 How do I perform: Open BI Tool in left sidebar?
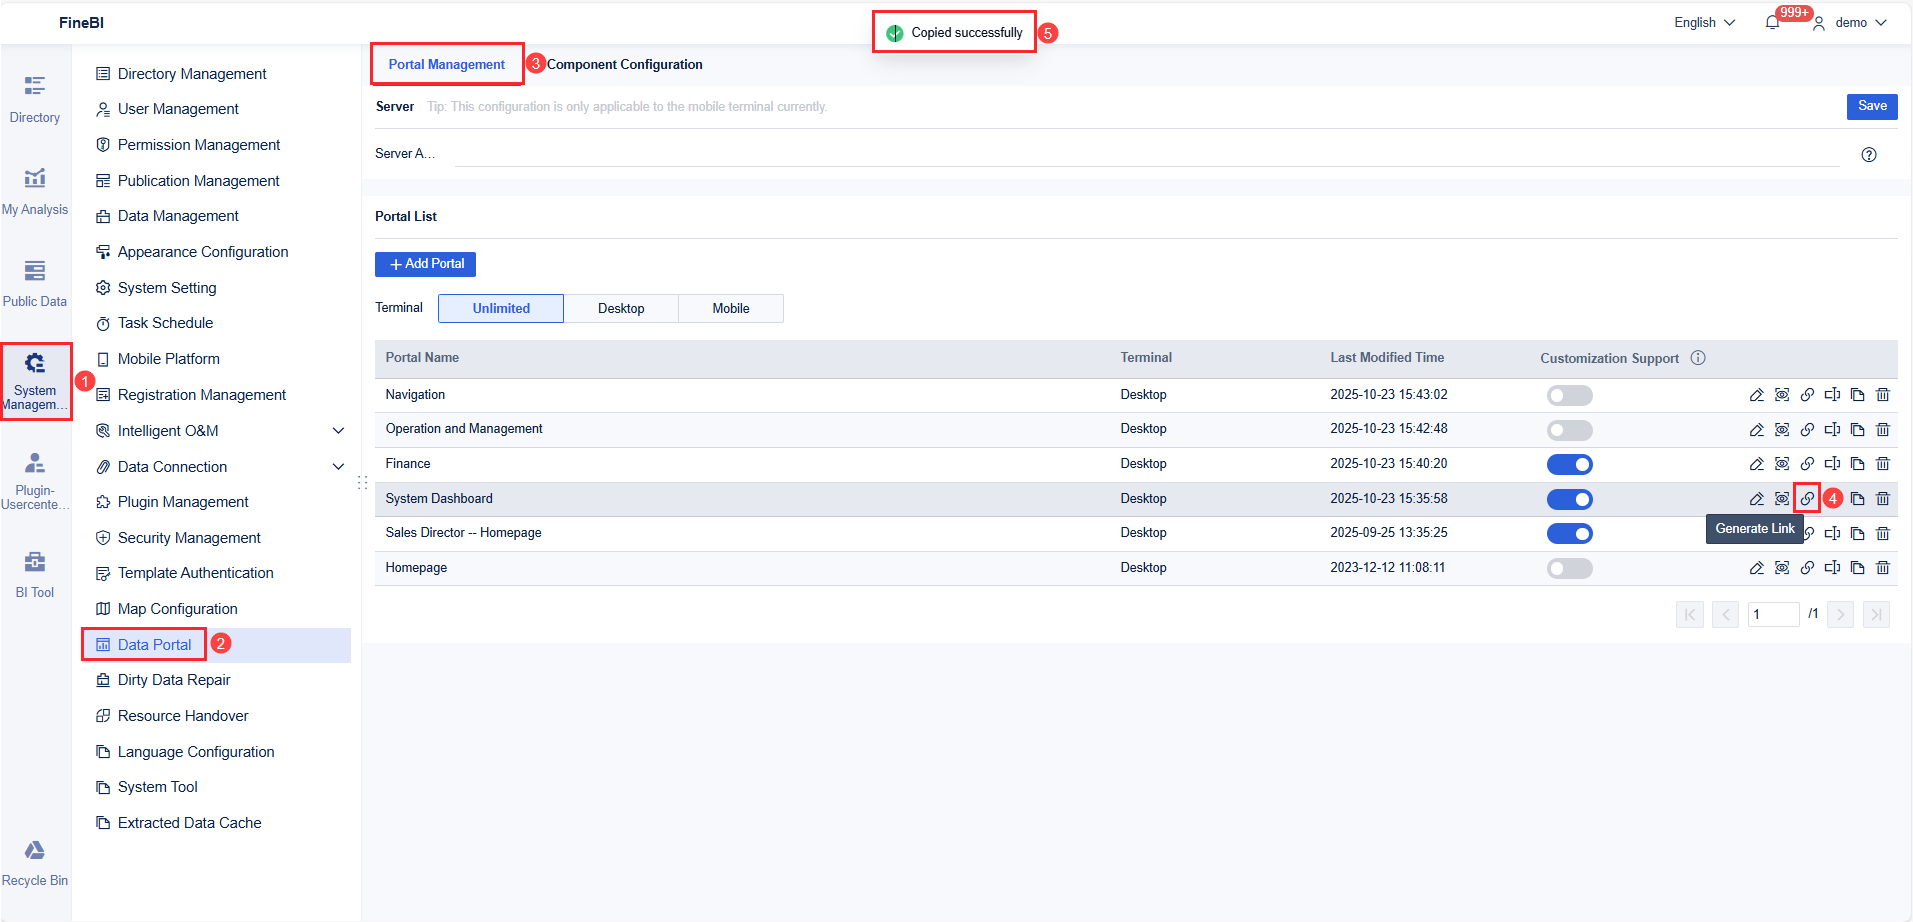pyautogui.click(x=35, y=574)
